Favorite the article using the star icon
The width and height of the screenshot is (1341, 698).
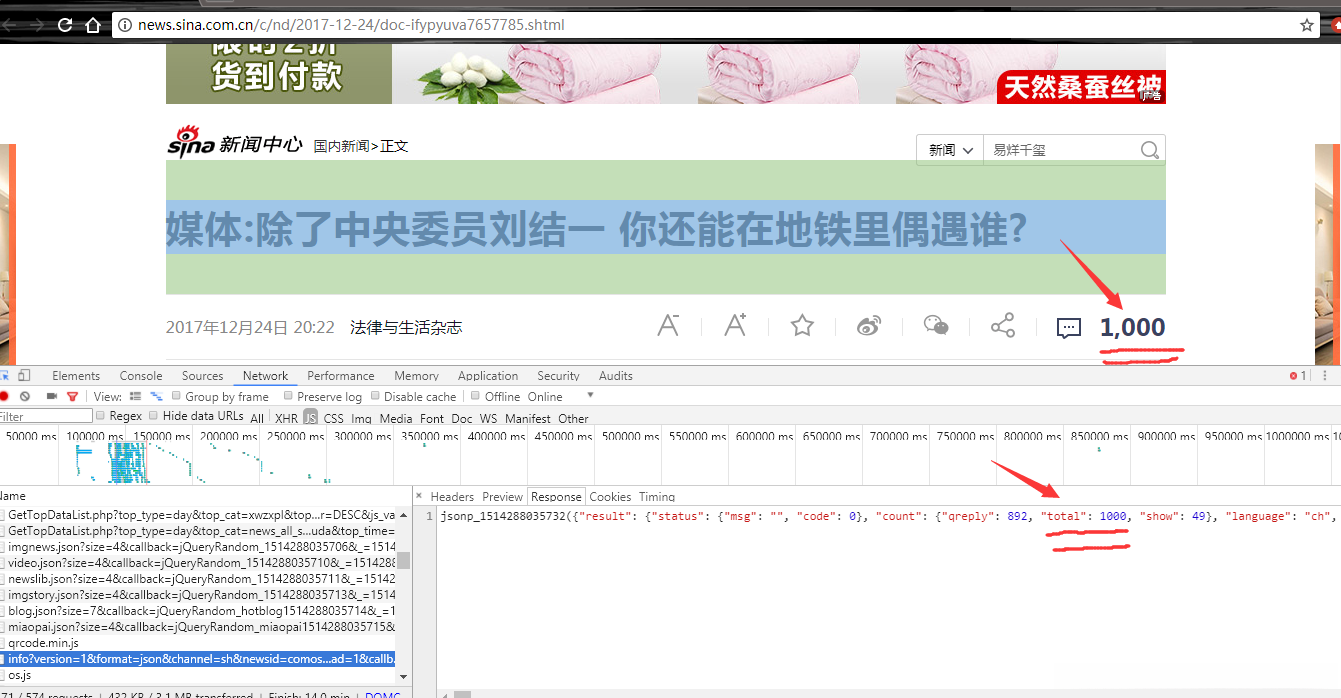pyautogui.click(x=802, y=325)
